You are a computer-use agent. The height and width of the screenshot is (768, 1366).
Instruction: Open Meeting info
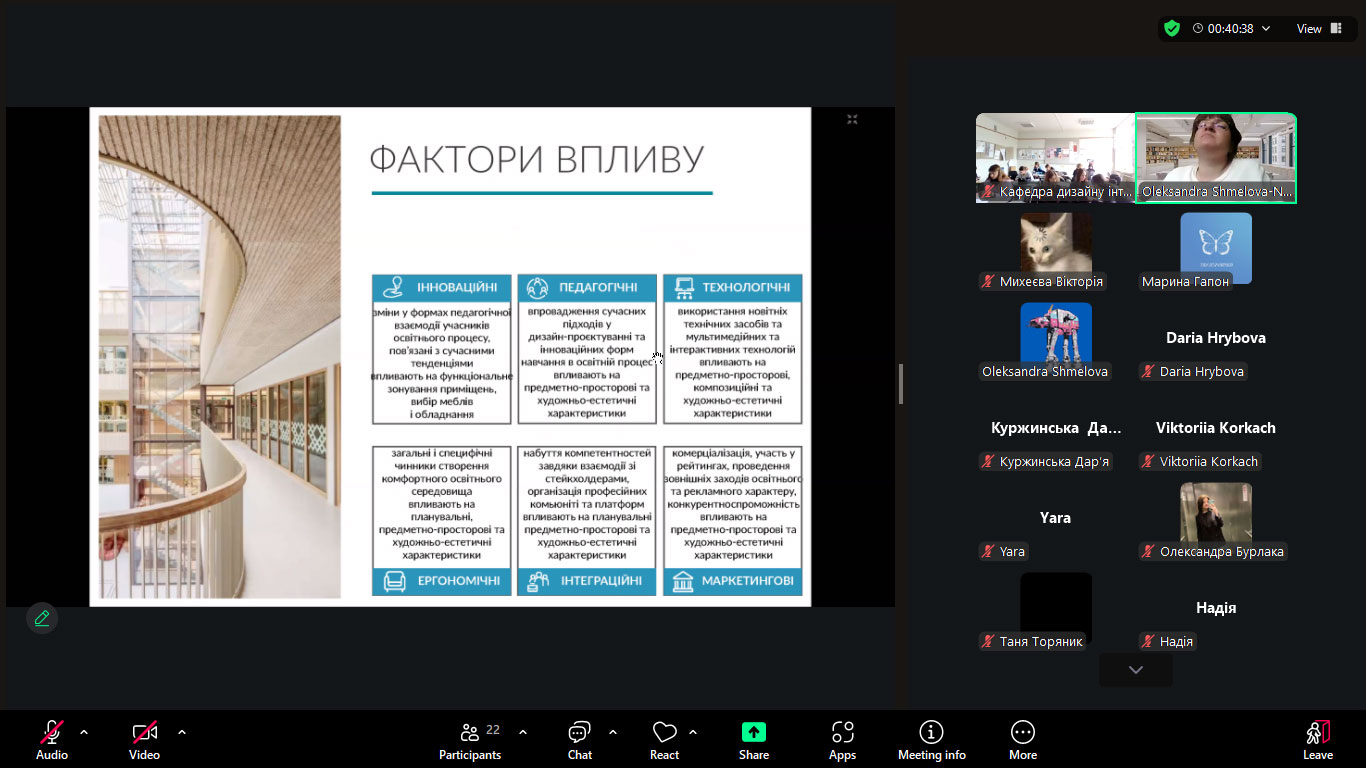tap(931, 740)
